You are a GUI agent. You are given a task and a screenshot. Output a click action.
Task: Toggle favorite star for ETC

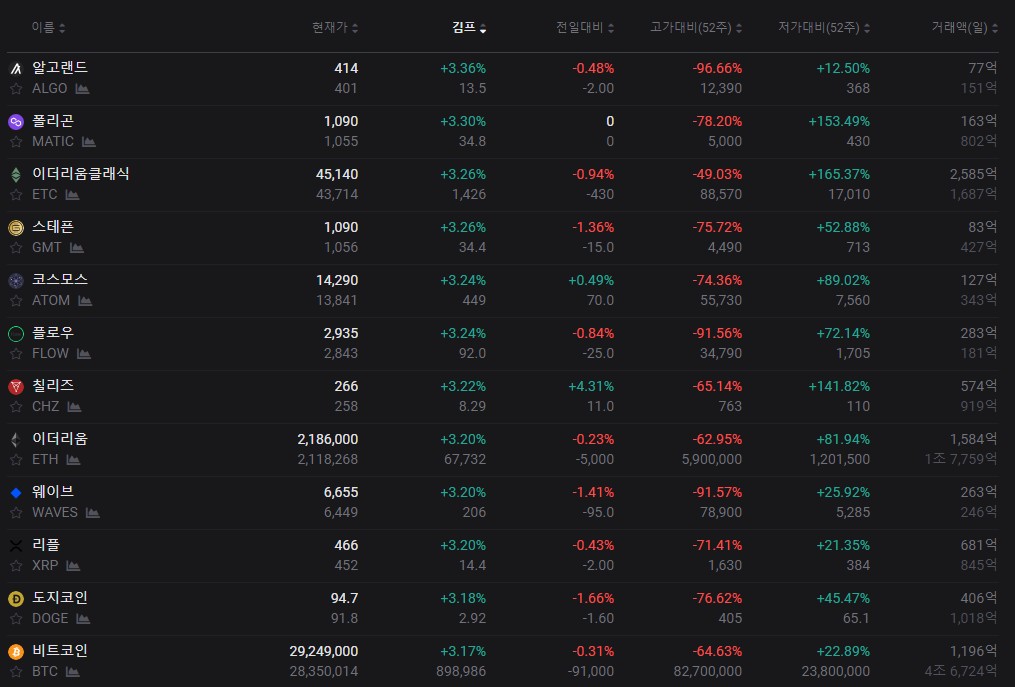coord(16,195)
